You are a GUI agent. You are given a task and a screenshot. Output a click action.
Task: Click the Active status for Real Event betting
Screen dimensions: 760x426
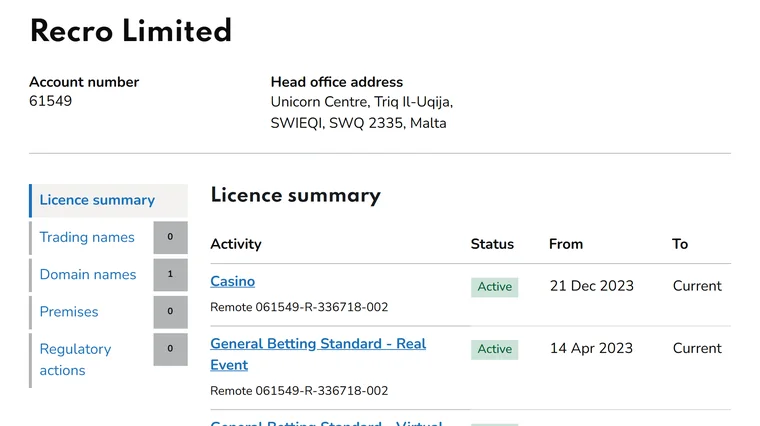click(x=494, y=349)
